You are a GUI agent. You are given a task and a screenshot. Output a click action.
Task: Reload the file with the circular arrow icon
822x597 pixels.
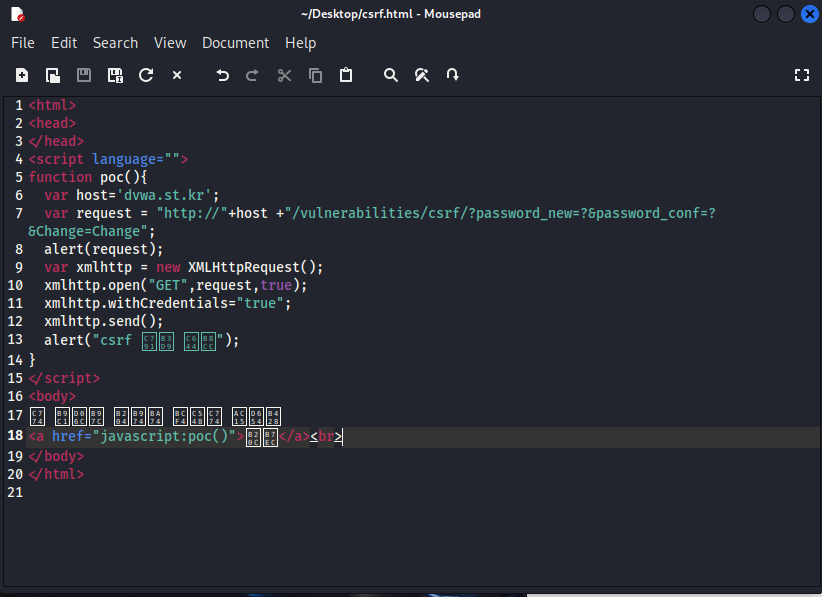[x=146, y=75]
